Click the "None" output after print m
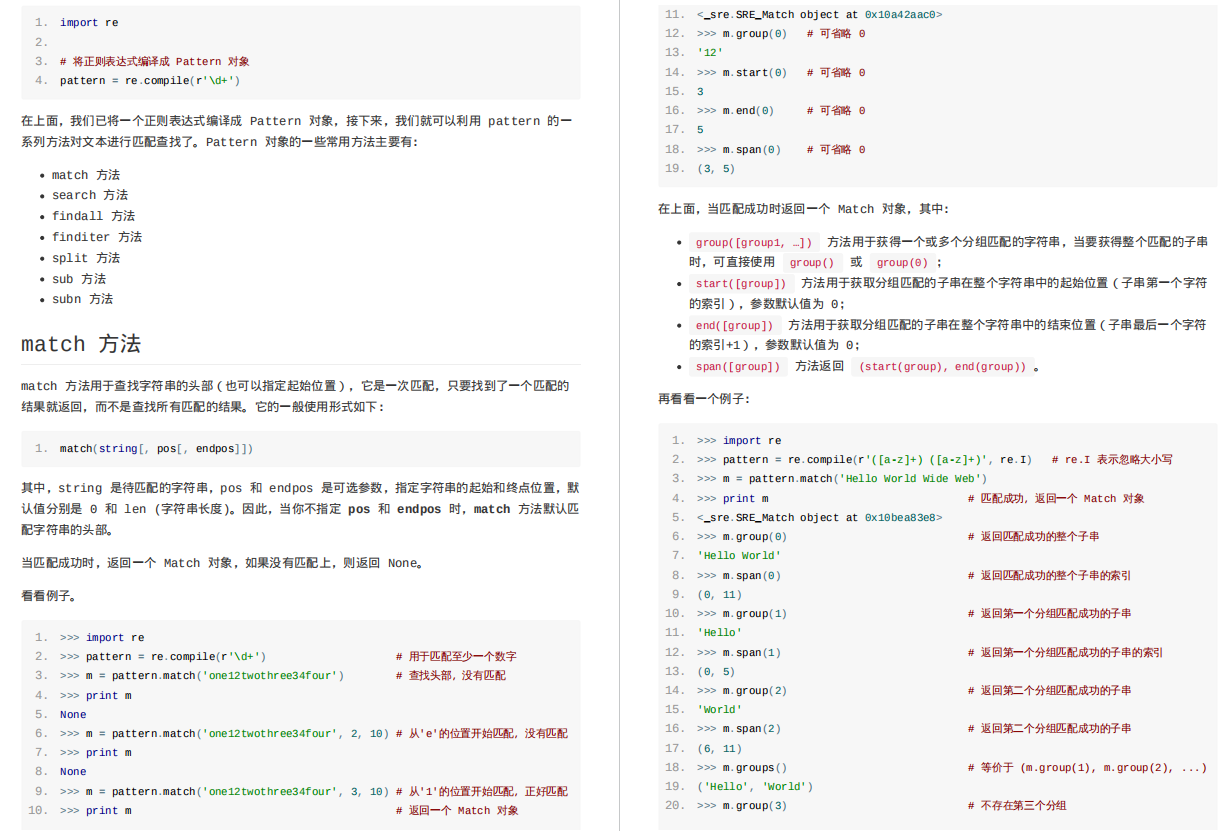This screenshot has width=1232, height=831. coord(71,714)
